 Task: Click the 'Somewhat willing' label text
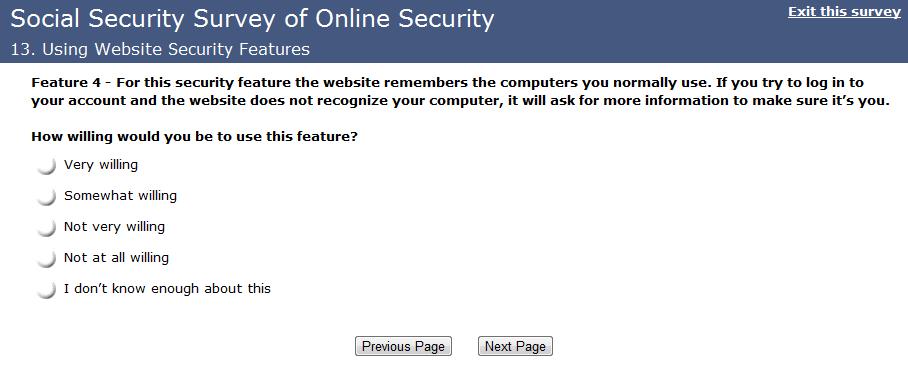point(120,196)
